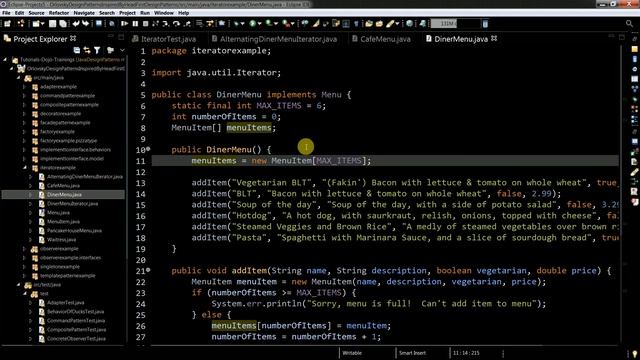This screenshot has height=360, width=640.
Task: Open the pencil tool dropdown arrow
Action: (x=397, y=24)
